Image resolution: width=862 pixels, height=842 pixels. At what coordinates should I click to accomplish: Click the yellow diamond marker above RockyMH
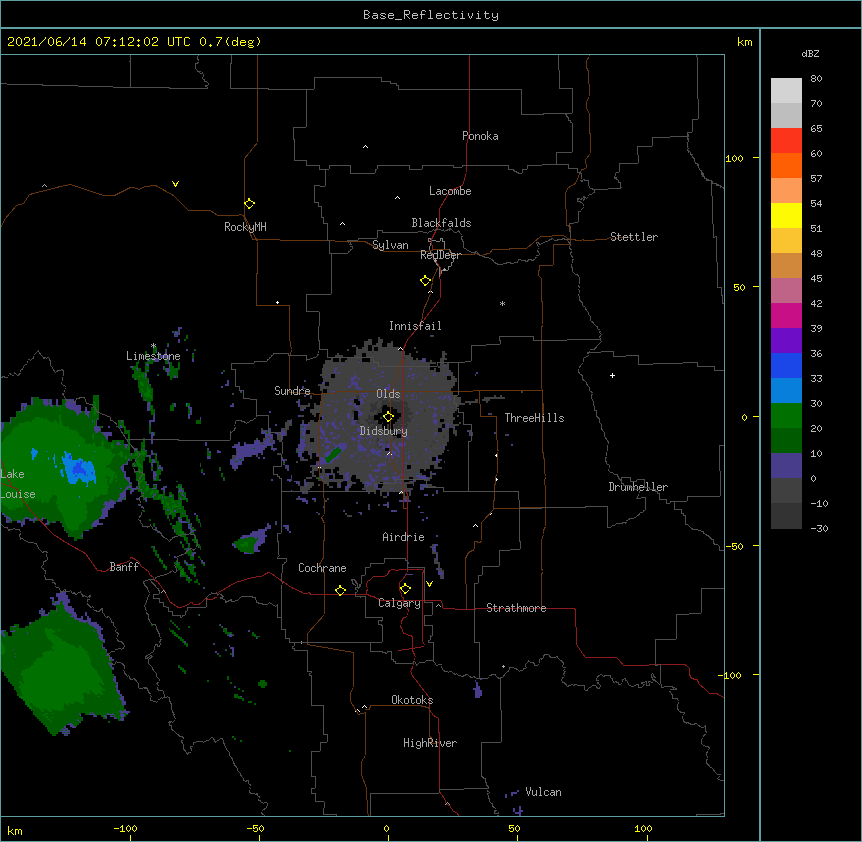(x=249, y=204)
